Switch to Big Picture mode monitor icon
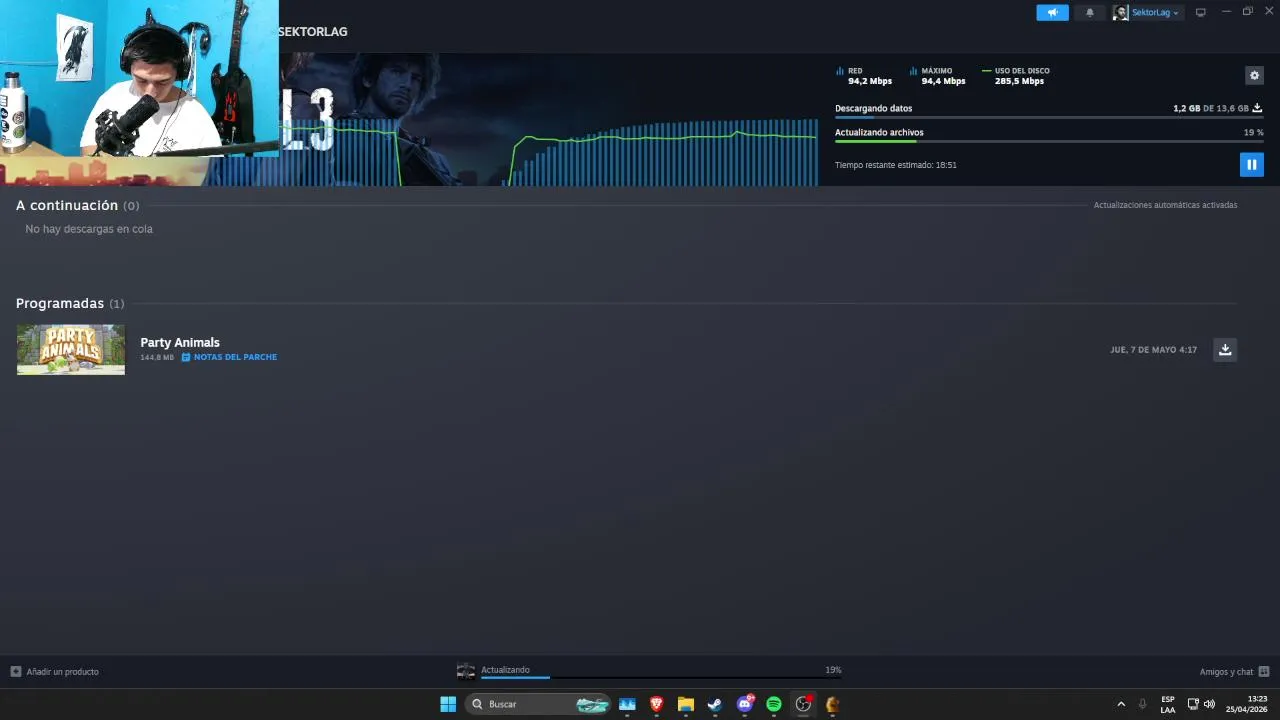 click(1201, 12)
